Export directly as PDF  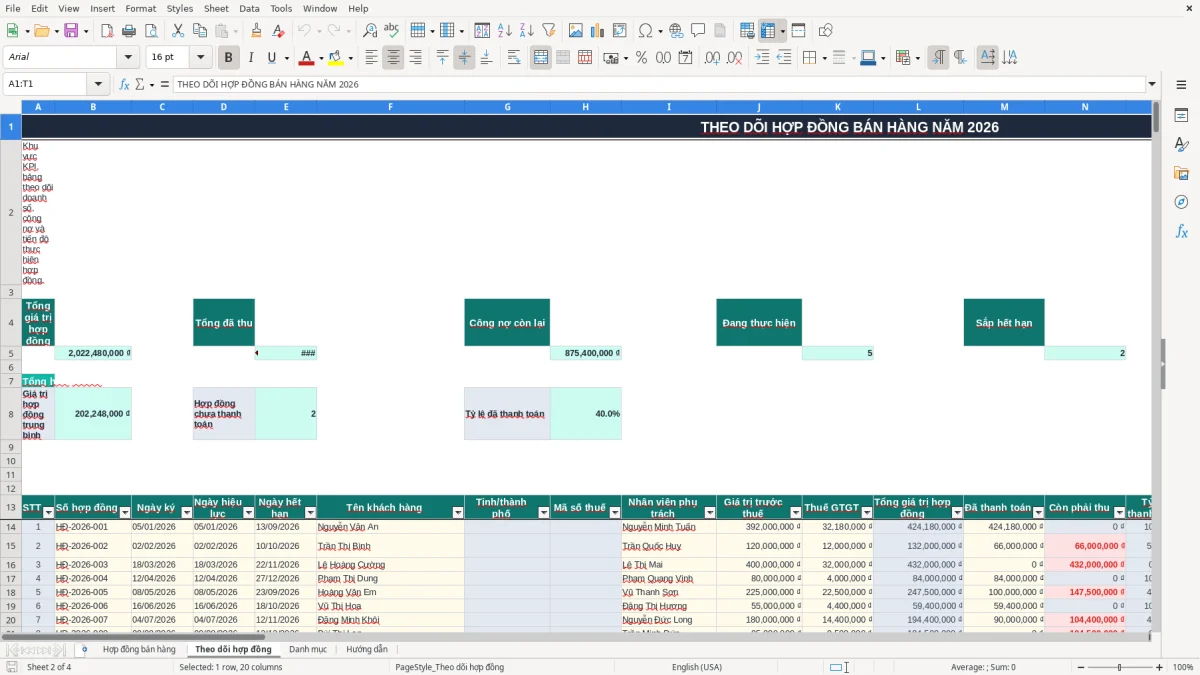pyautogui.click(x=107, y=31)
